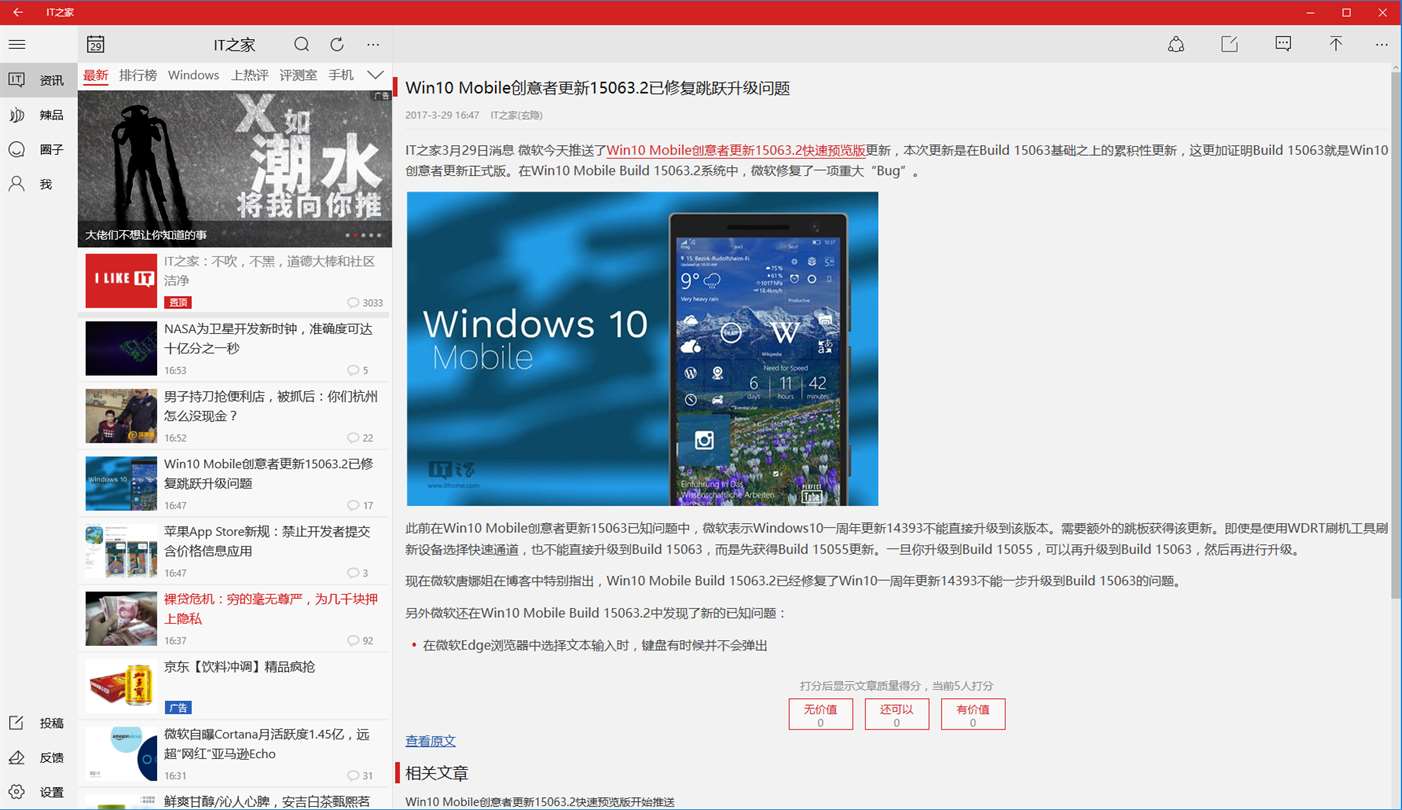Viewport: 1402px width, 810px height.
Task: Open 裸贷危机 article
Action: pyautogui.click(x=235, y=619)
